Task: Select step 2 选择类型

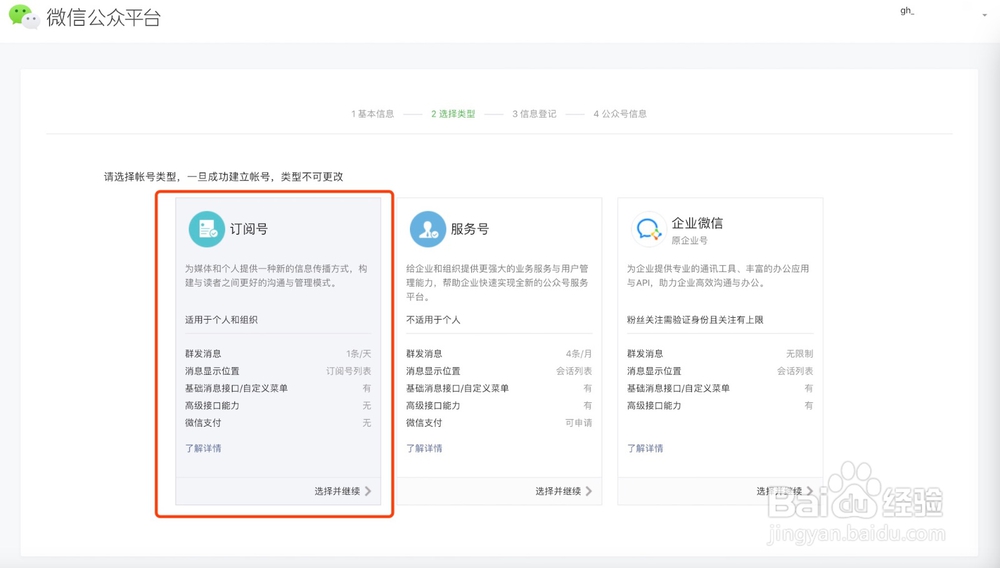Action: coord(453,114)
